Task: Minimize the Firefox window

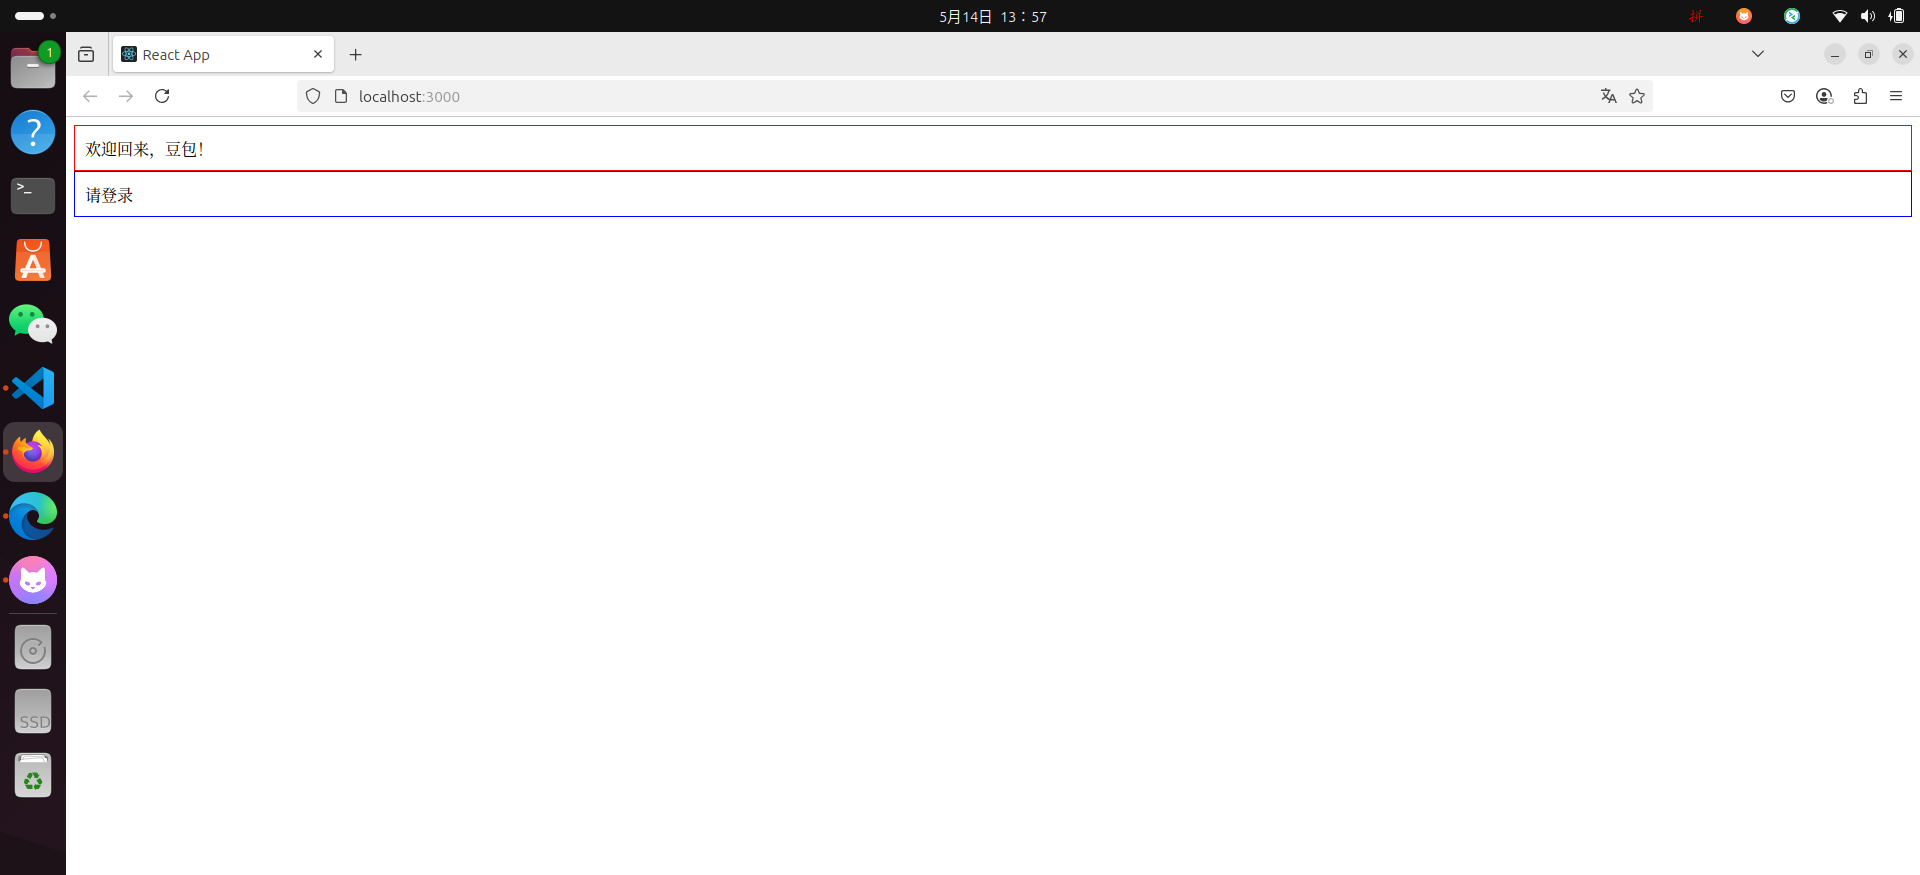Action: click(1835, 54)
